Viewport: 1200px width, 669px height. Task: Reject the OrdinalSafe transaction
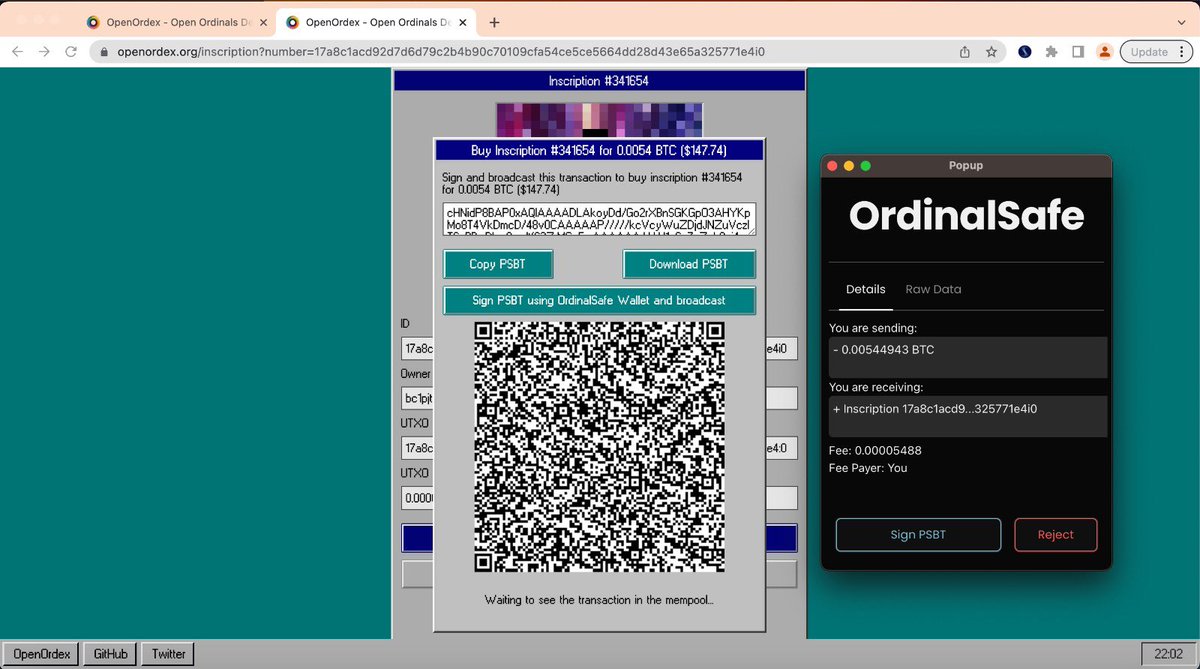coord(1055,534)
